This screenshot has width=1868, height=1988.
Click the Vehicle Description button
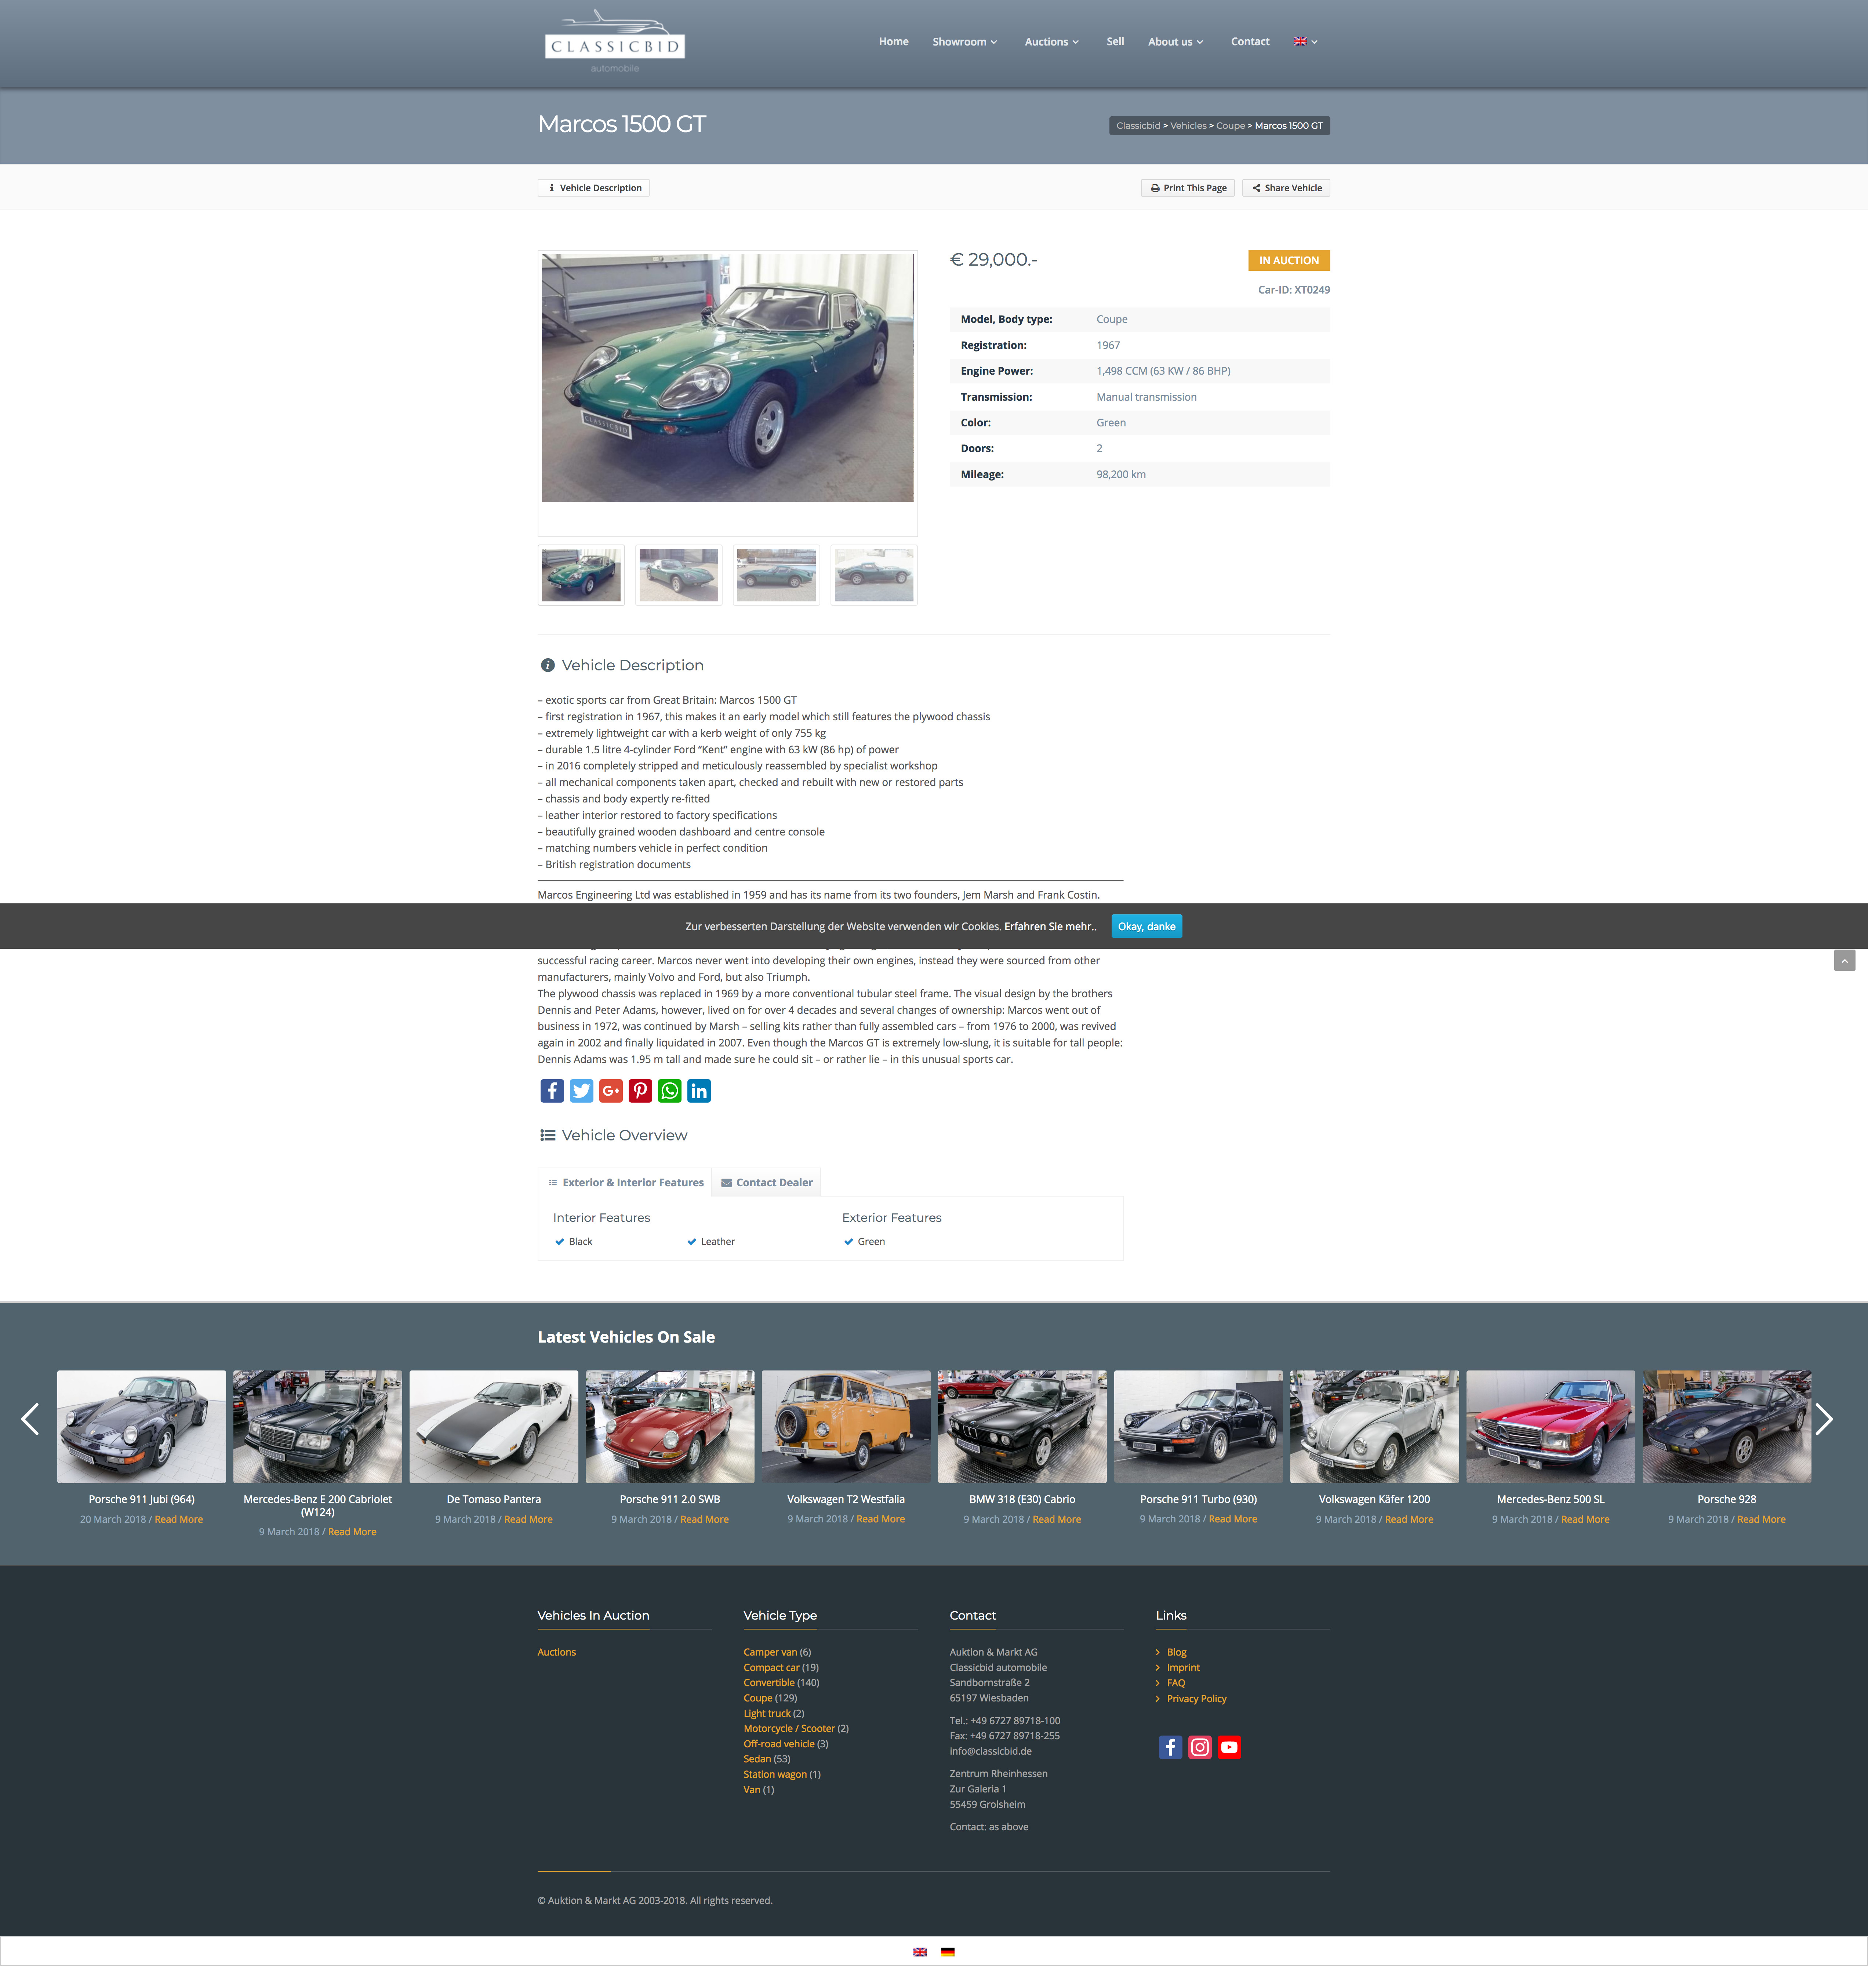pyautogui.click(x=594, y=188)
